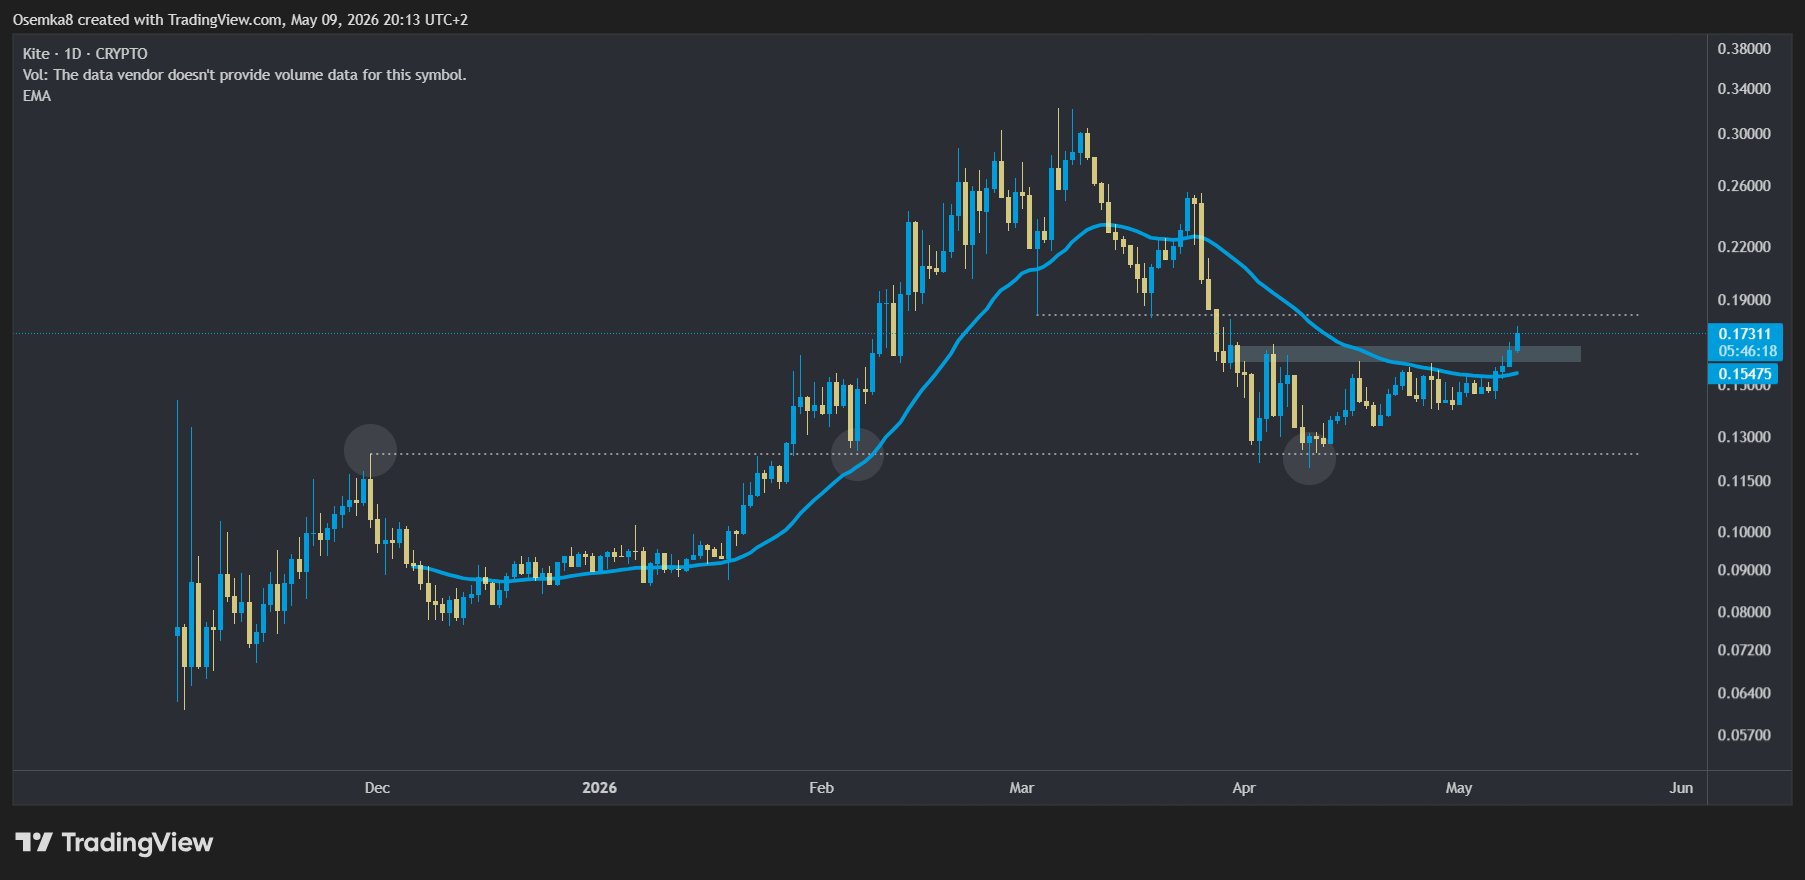Select the gray rectangle resistance zone
The image size is (1805, 880).
pos(1407,354)
